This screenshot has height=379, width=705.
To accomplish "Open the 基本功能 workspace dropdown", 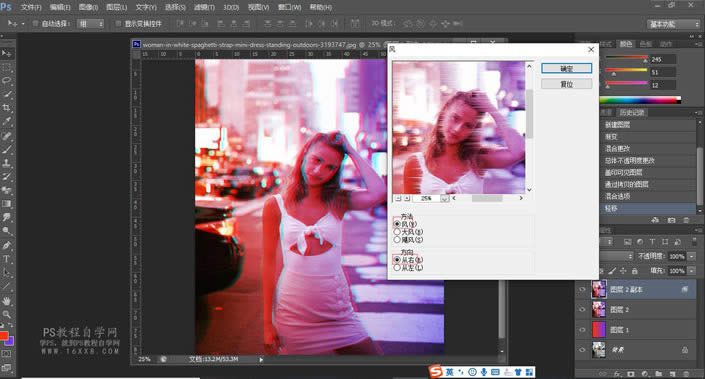I will point(673,24).
